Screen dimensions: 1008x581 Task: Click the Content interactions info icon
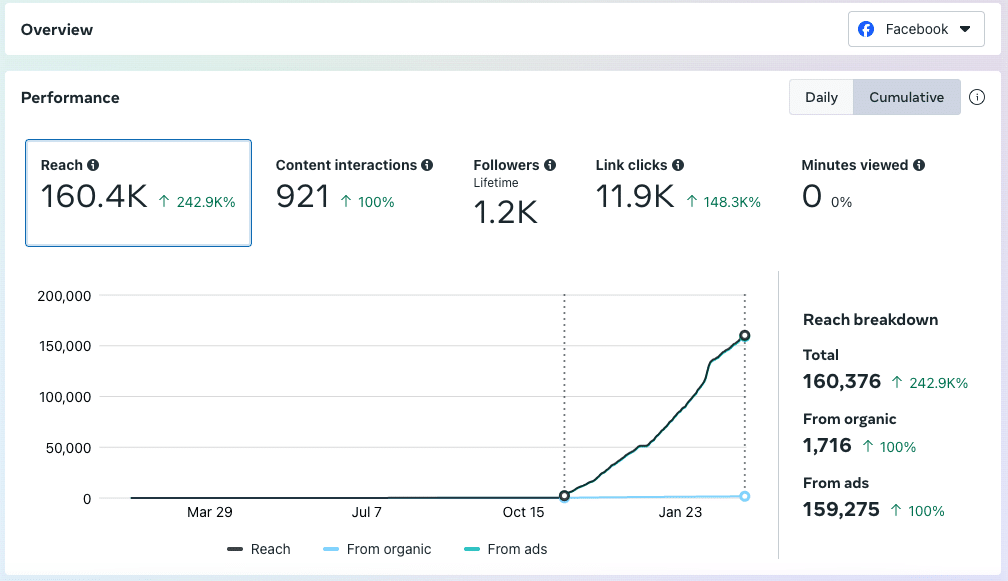[x=427, y=164]
